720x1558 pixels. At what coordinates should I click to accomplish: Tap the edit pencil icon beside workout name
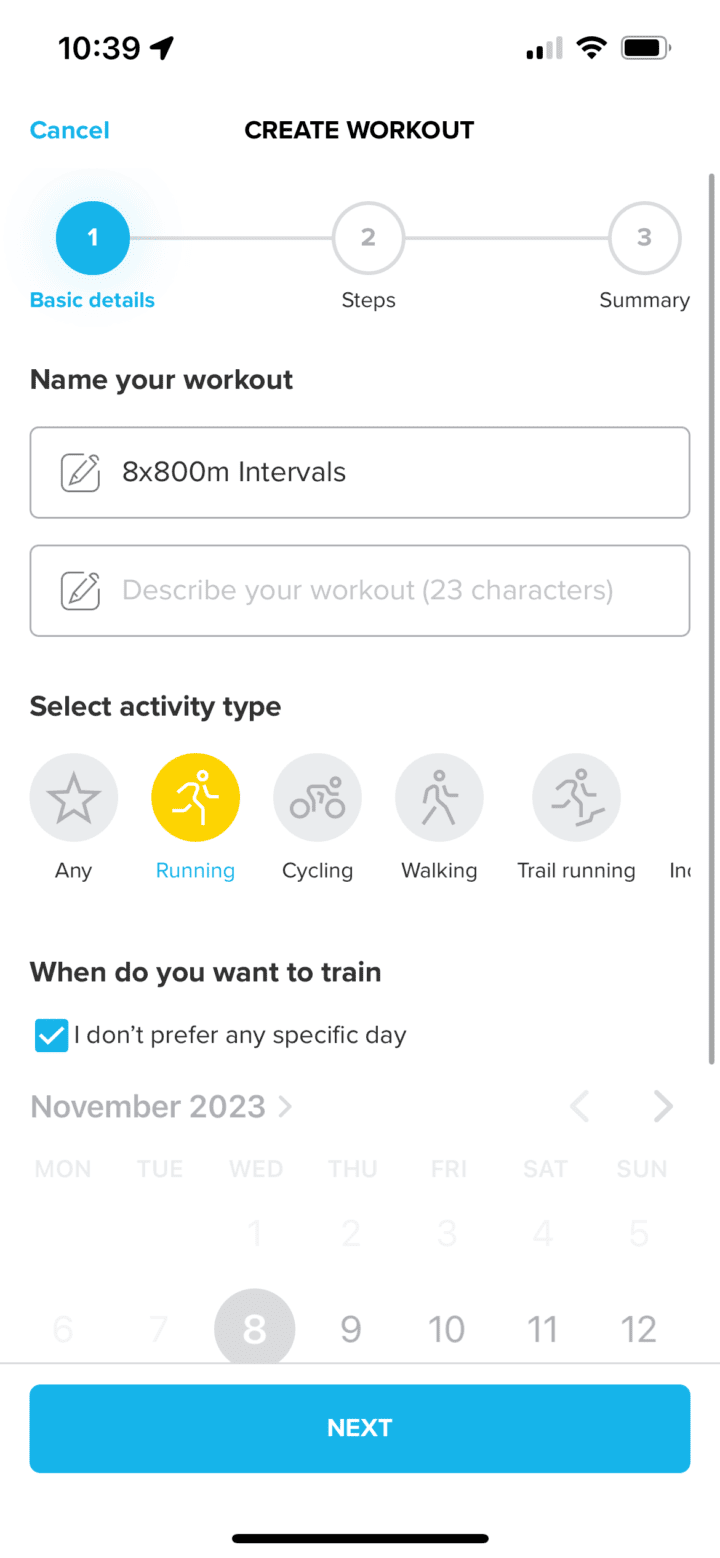80,472
